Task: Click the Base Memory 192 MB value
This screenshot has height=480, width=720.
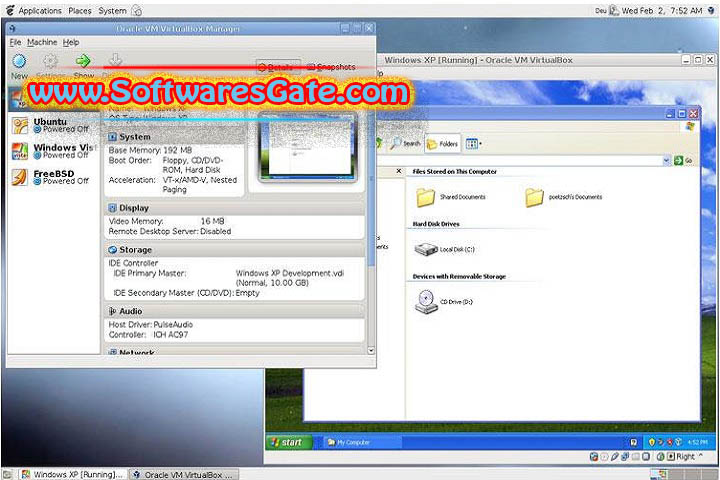Action: 178,150
